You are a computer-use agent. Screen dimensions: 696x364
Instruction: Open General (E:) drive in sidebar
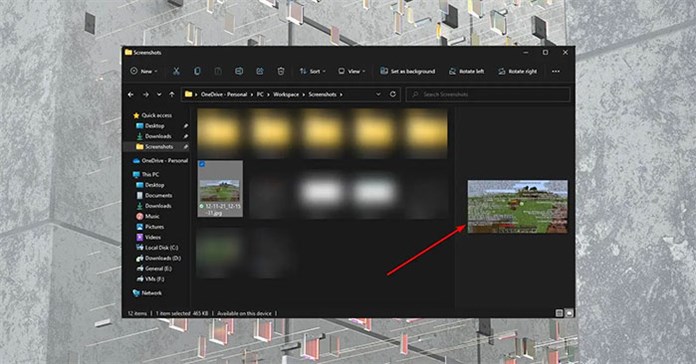click(x=158, y=269)
